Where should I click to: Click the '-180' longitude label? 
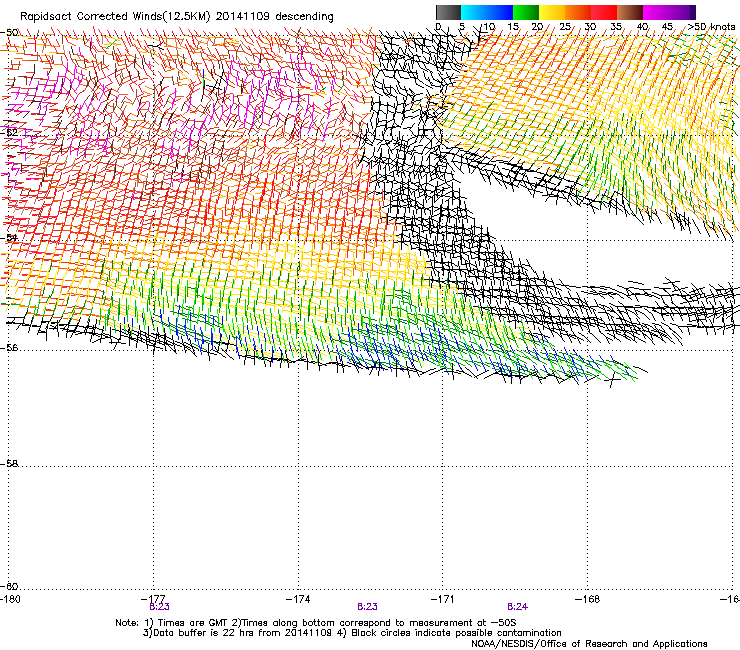(x=10, y=599)
